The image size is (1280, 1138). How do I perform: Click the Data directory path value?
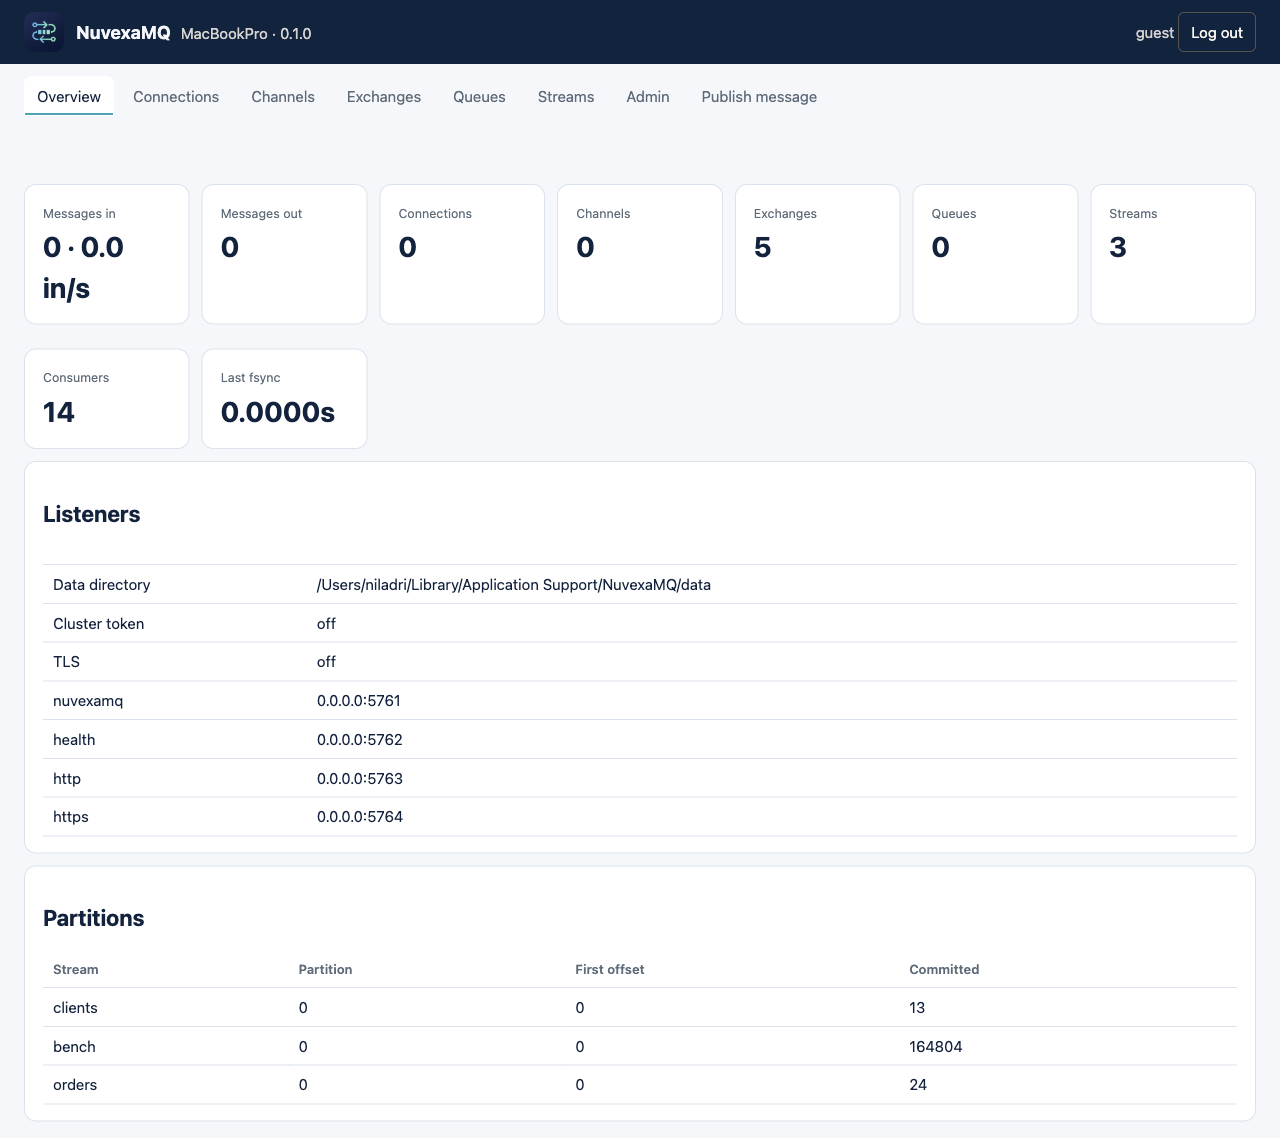[x=514, y=585]
